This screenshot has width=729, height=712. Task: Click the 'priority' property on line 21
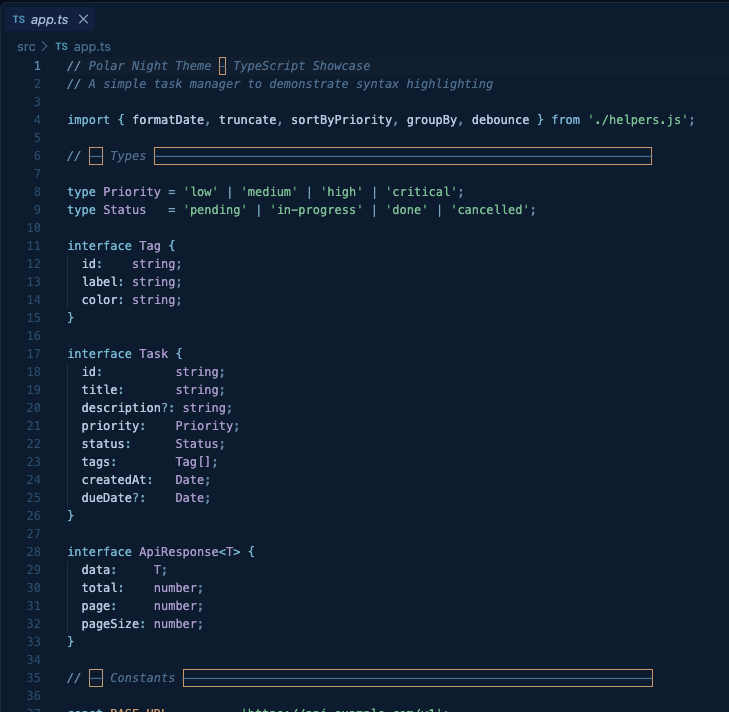110,426
